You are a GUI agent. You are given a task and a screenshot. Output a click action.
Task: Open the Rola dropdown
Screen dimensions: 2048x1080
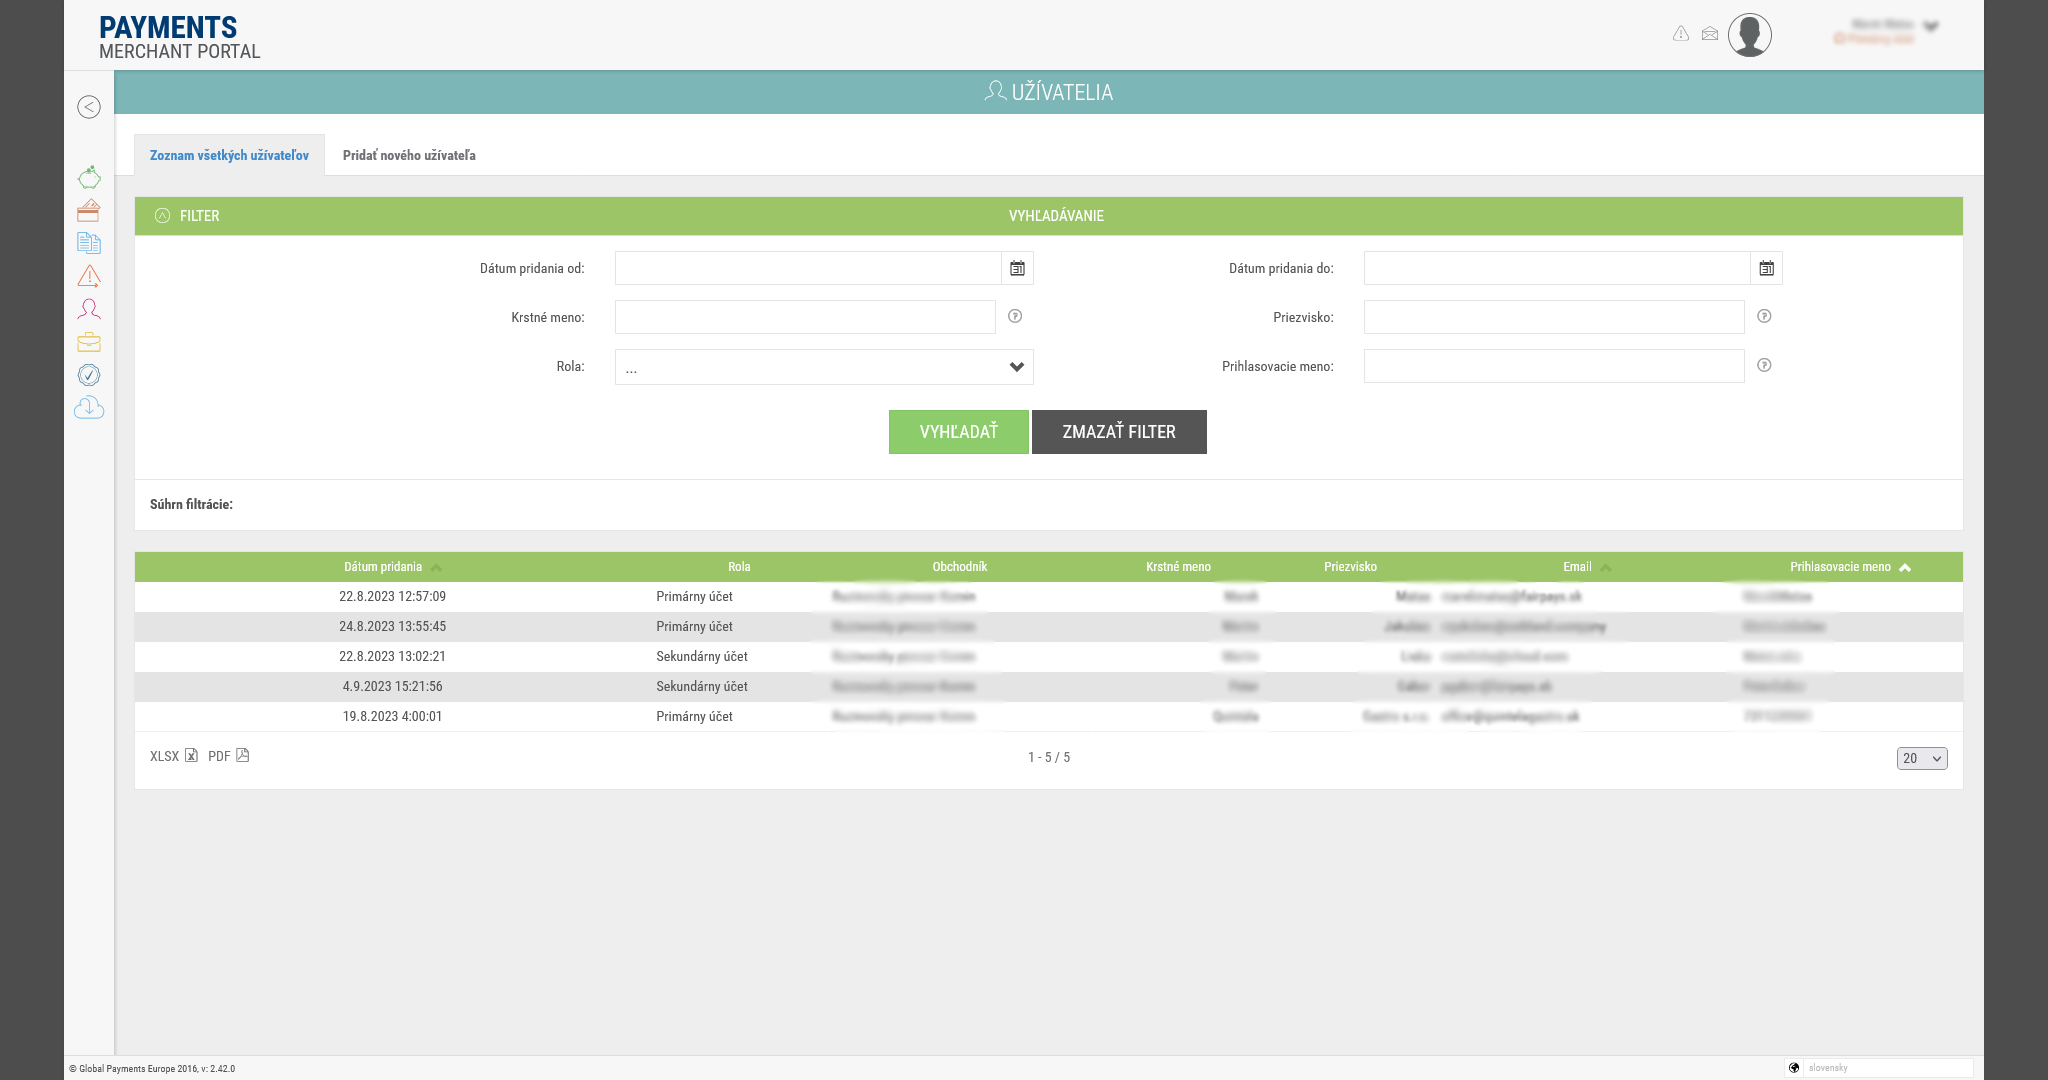coord(824,367)
